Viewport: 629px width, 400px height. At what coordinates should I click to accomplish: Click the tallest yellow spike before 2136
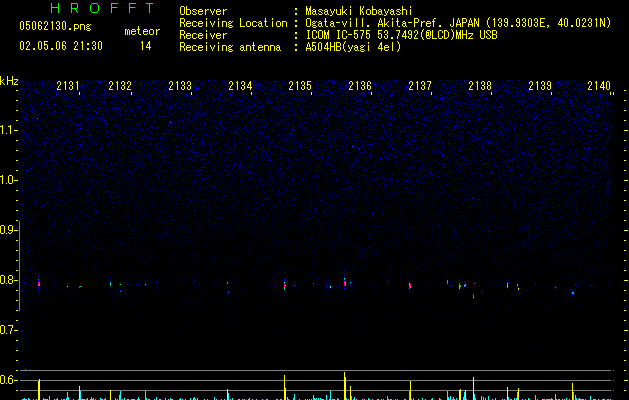[345, 386]
